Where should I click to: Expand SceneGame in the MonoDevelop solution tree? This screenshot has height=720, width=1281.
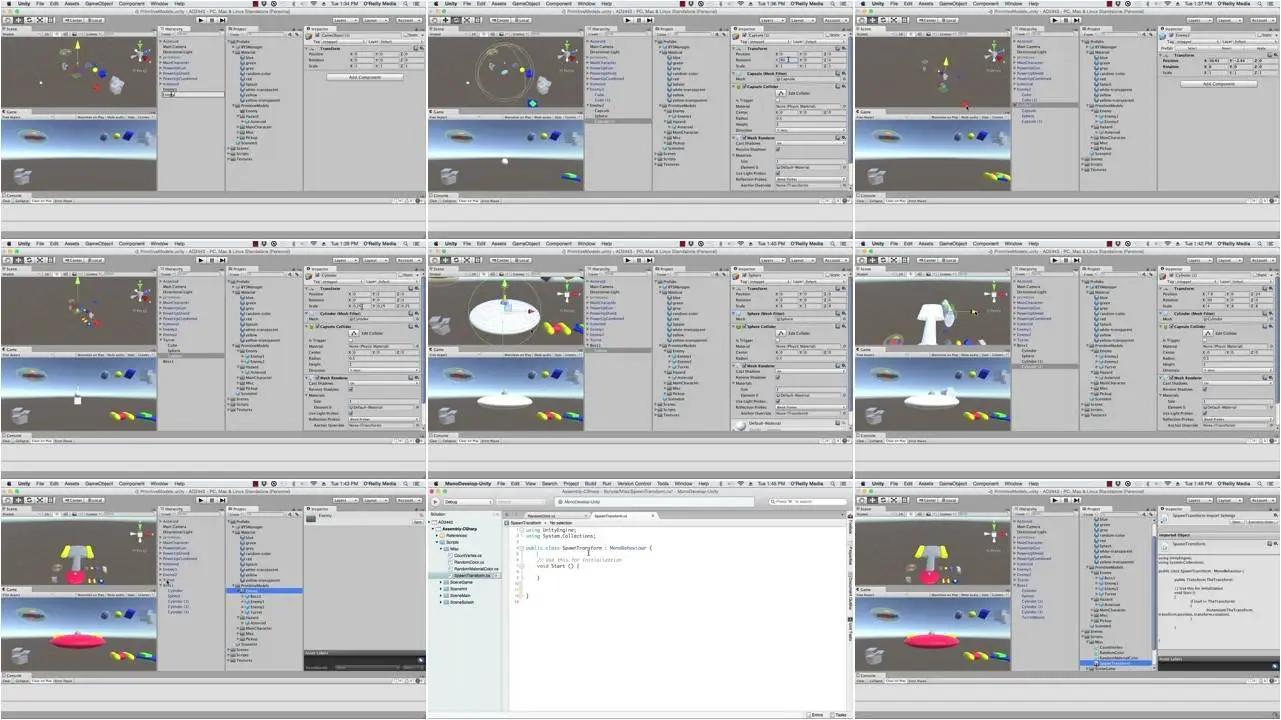coord(441,582)
